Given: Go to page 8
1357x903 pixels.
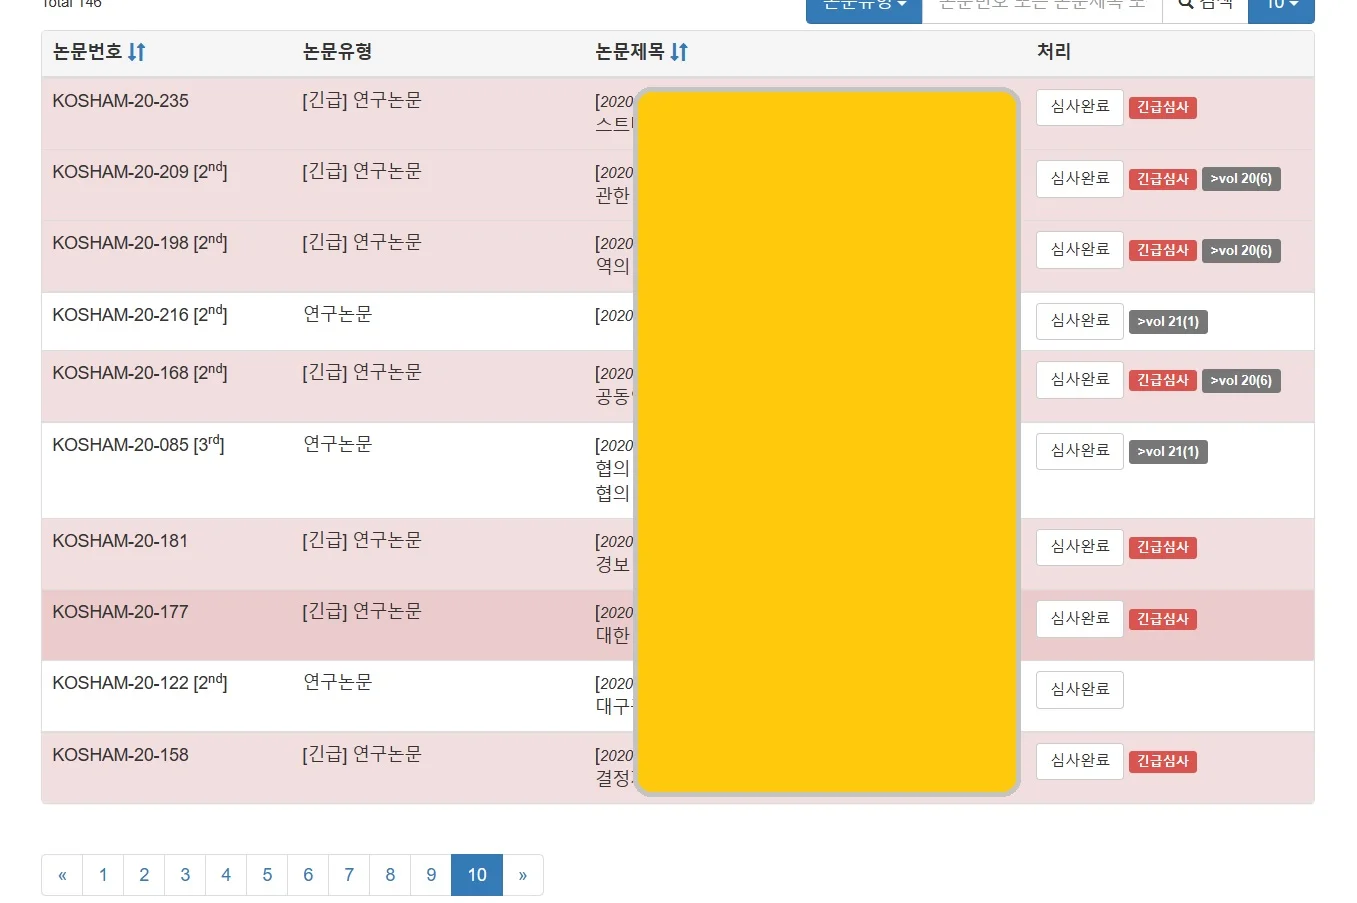Looking at the screenshot, I should click(x=390, y=875).
